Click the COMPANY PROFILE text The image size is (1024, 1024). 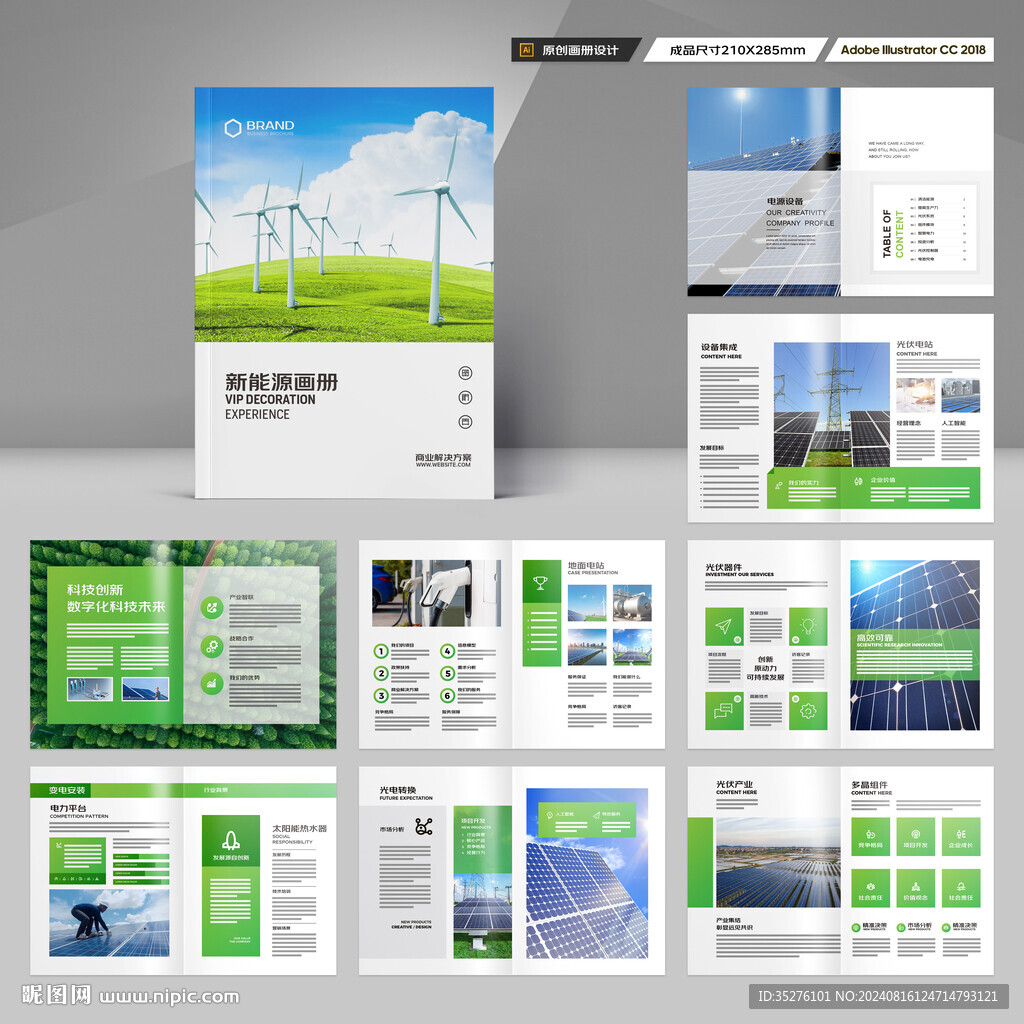tap(800, 223)
